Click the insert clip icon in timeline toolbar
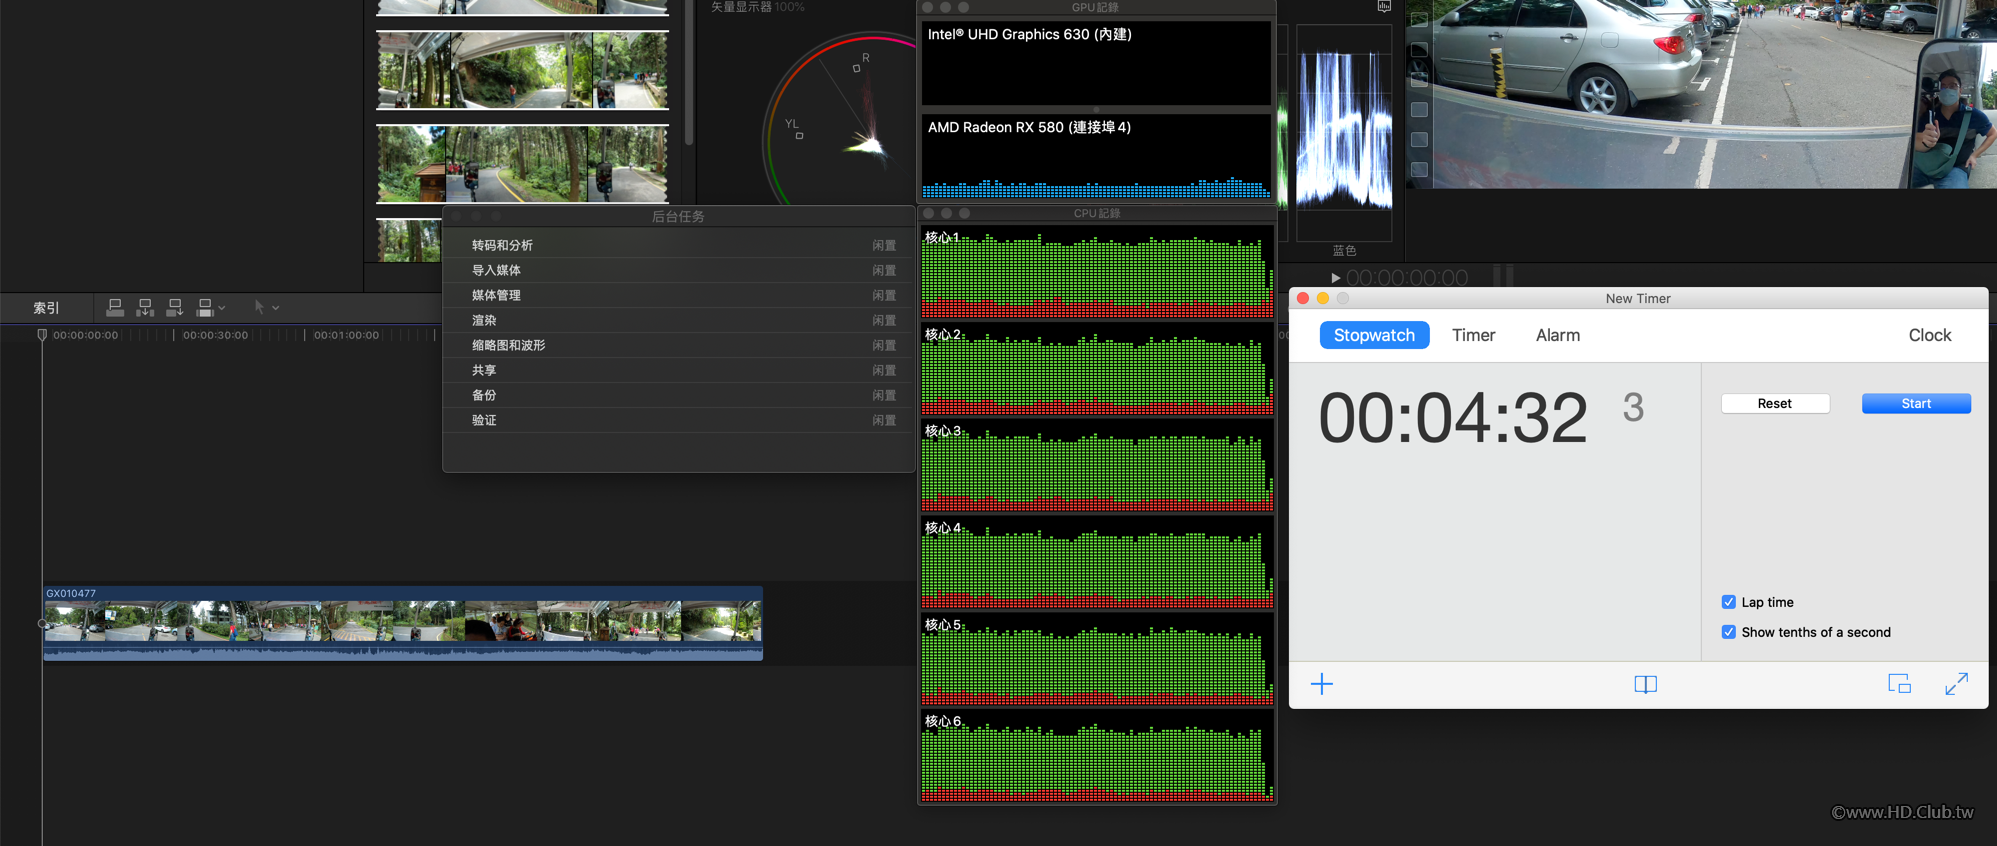The image size is (1997, 846). pyautogui.click(x=145, y=307)
